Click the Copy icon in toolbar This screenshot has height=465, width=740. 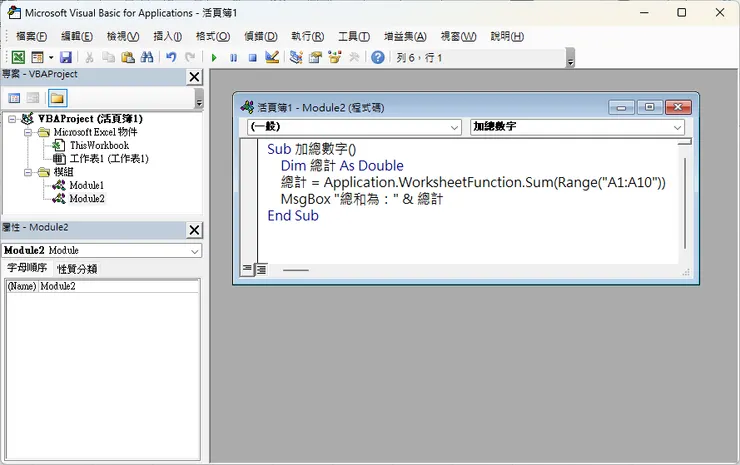tap(109, 58)
